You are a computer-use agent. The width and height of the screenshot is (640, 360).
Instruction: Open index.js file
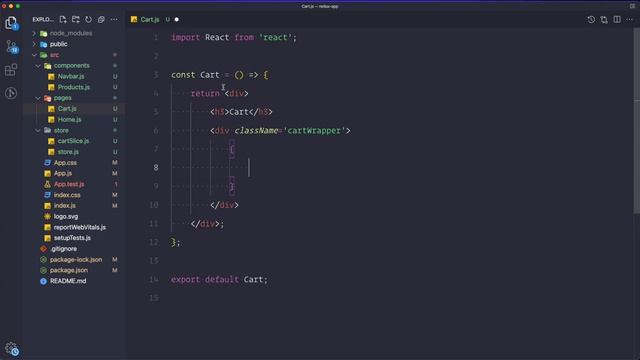(64, 206)
